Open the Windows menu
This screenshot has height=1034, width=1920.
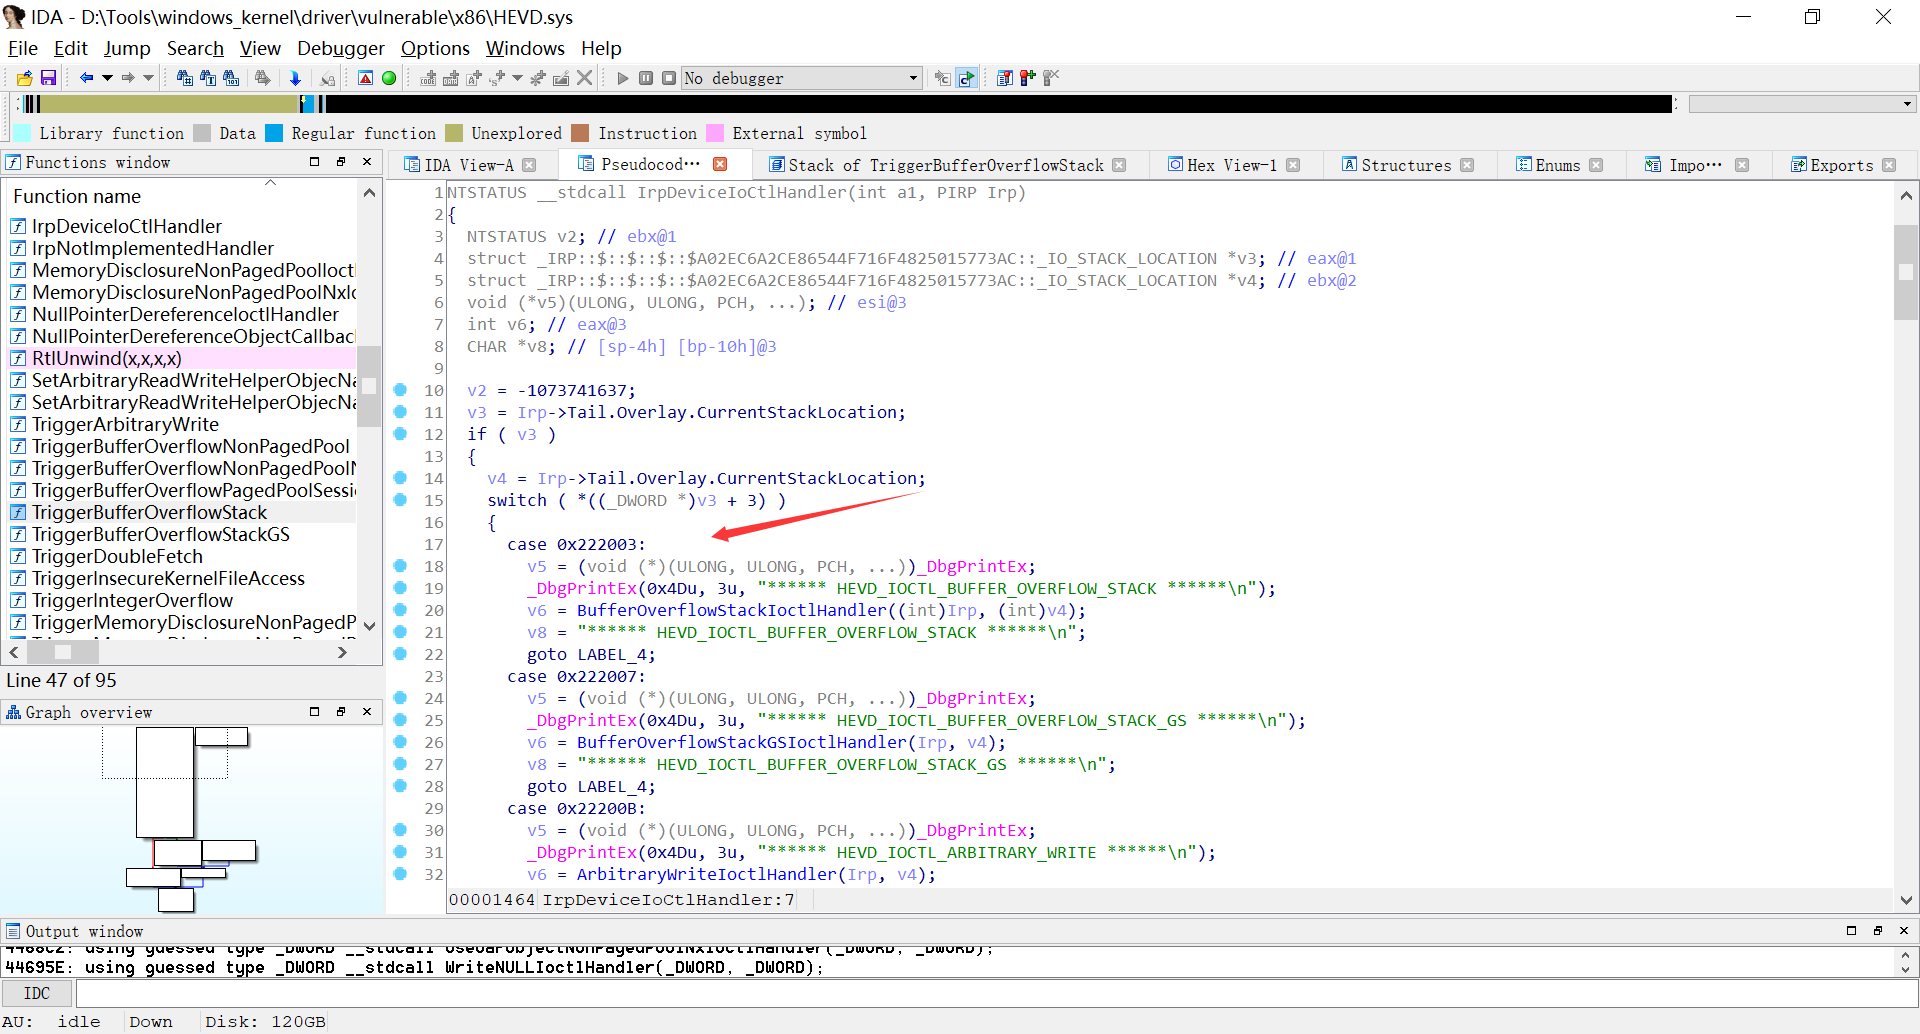[525, 48]
